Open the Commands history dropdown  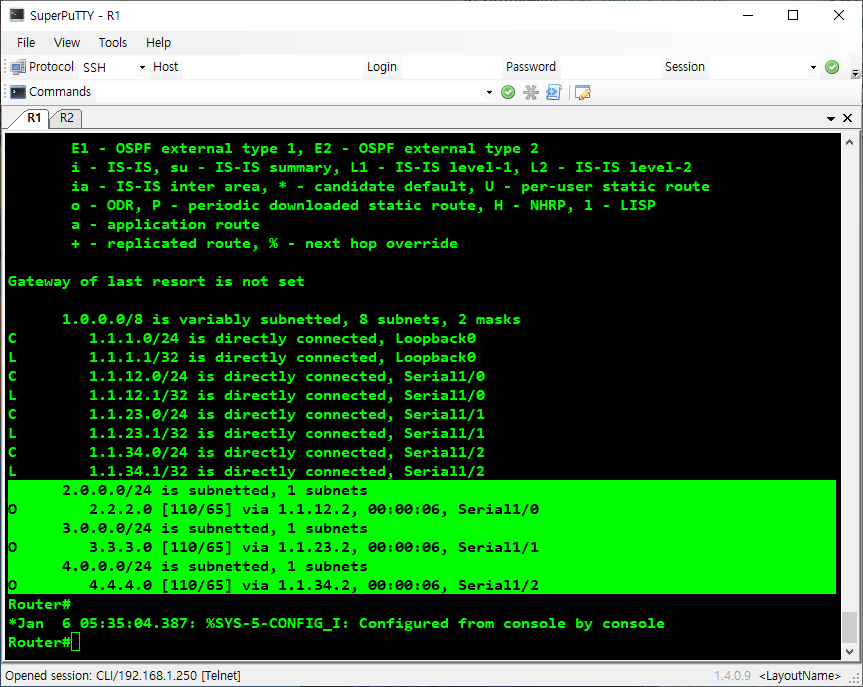tap(489, 92)
